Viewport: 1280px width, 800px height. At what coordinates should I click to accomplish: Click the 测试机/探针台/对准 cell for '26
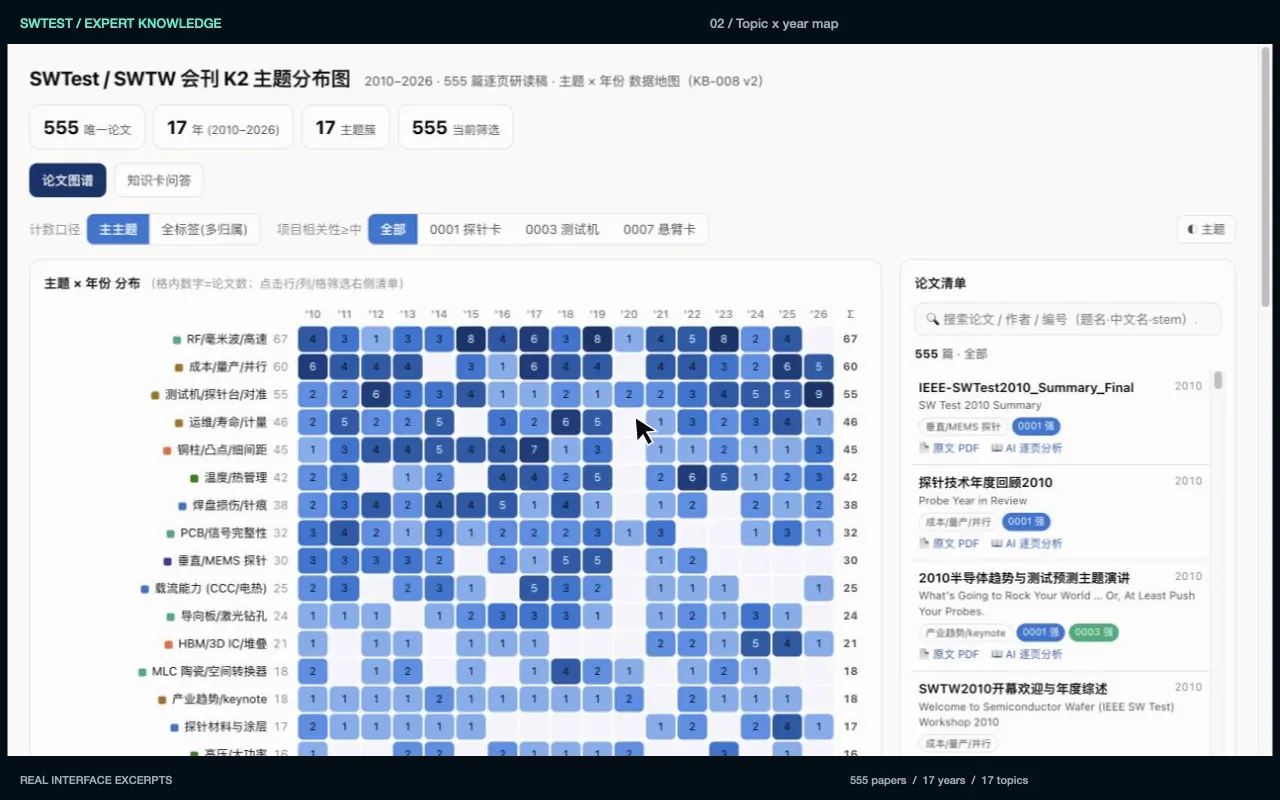pyautogui.click(x=819, y=394)
